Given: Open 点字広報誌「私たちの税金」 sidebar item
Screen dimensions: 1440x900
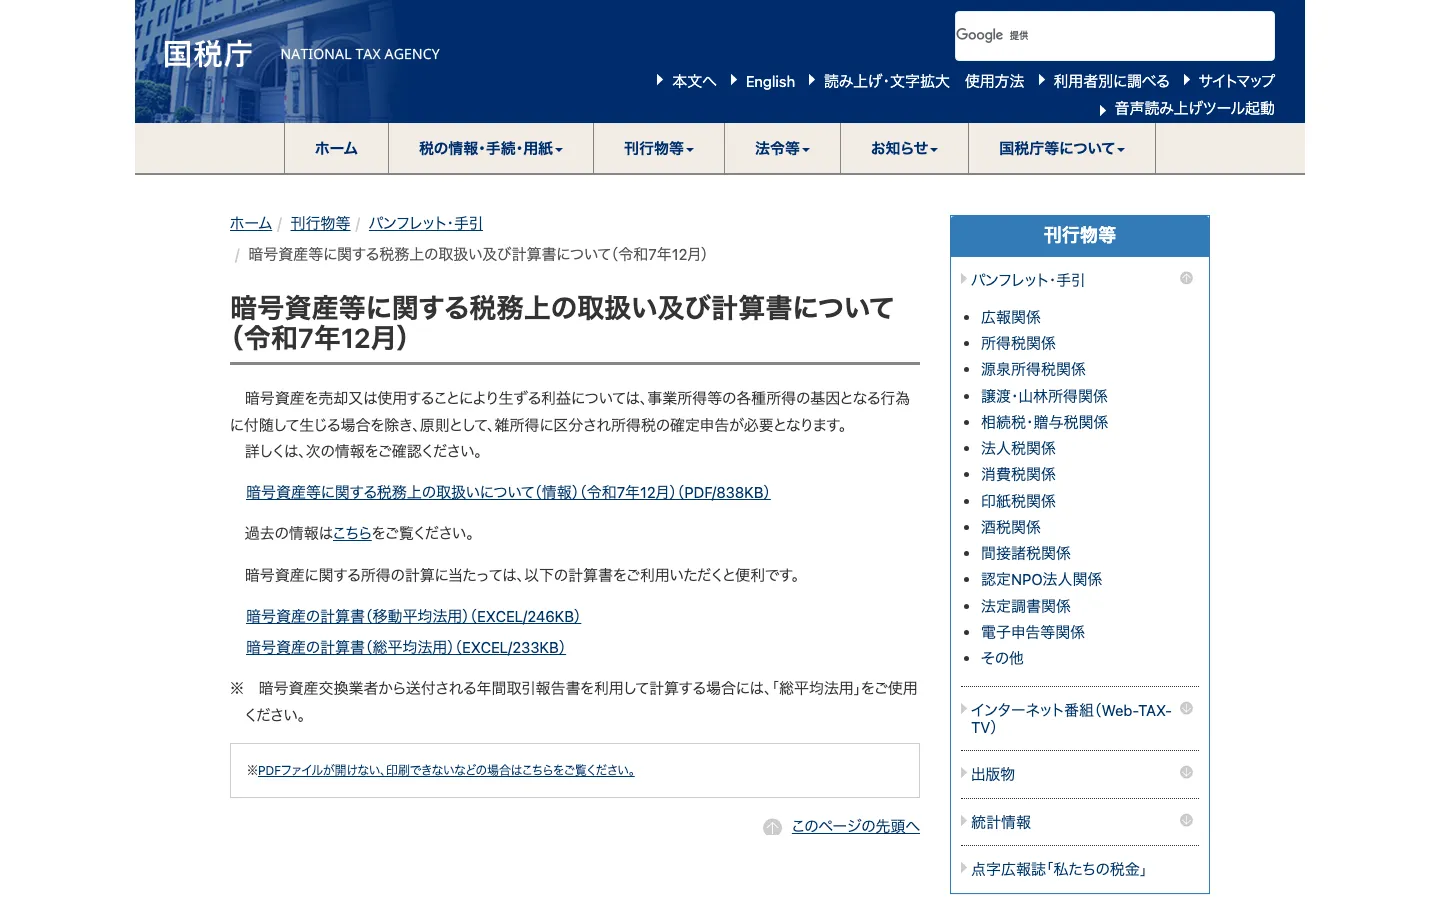Looking at the screenshot, I should tap(1058, 869).
